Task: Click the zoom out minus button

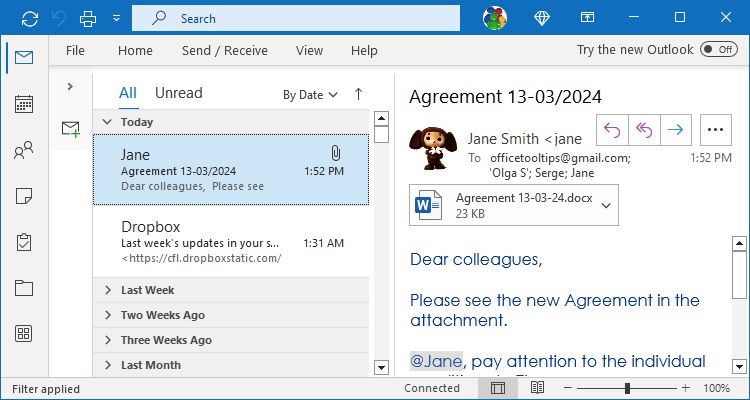Action: click(x=568, y=388)
